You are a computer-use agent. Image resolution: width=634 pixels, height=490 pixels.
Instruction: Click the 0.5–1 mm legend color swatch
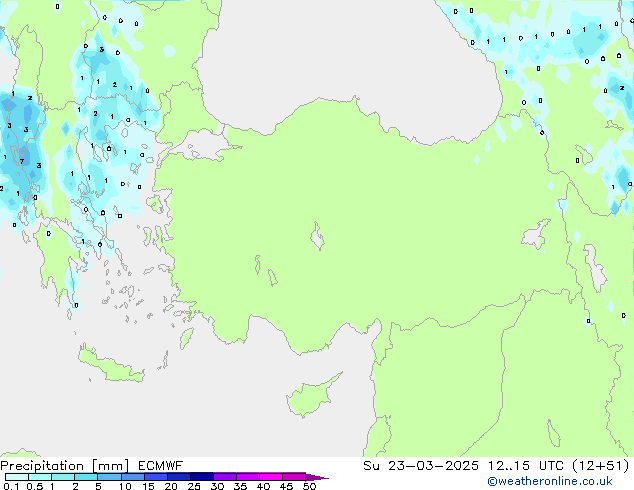point(40,477)
